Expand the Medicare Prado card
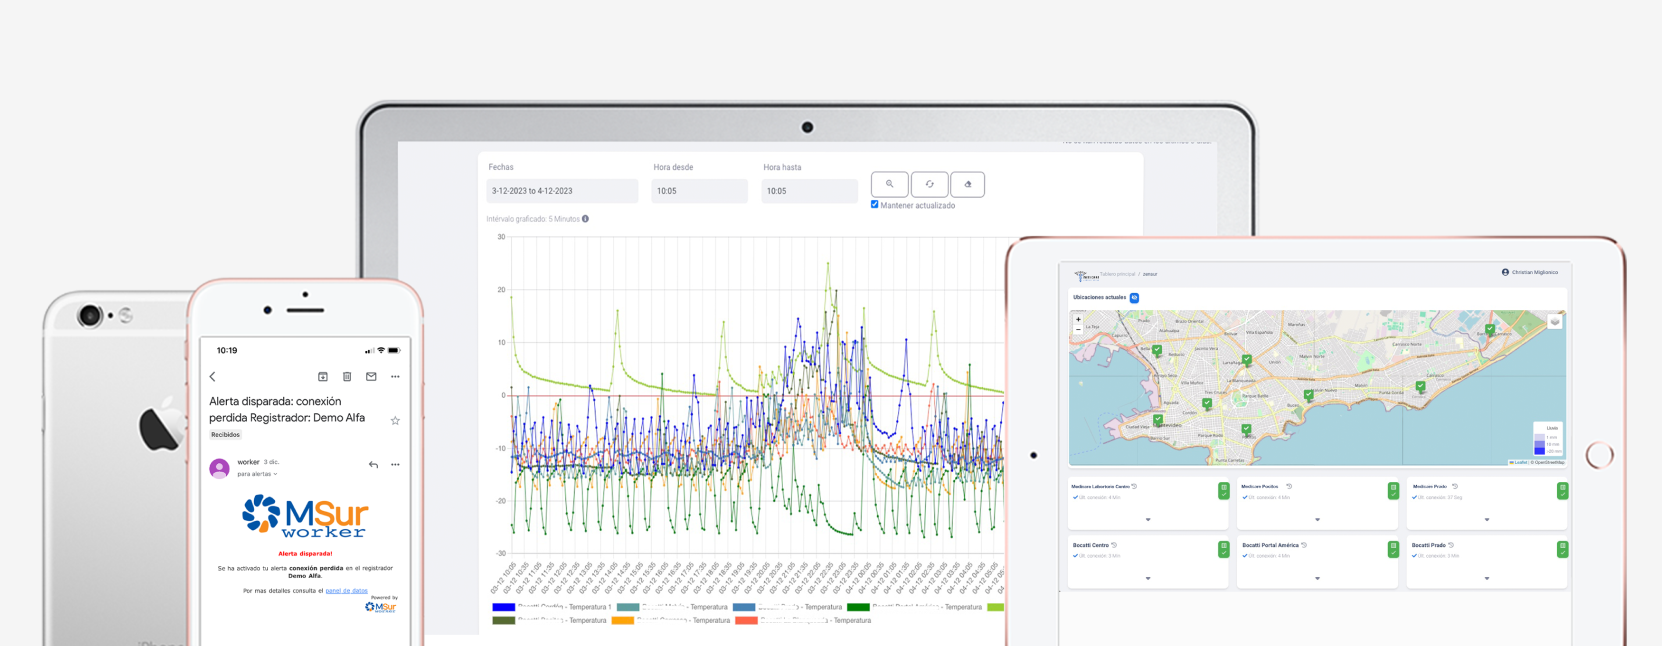The image size is (1662, 646). click(1487, 520)
